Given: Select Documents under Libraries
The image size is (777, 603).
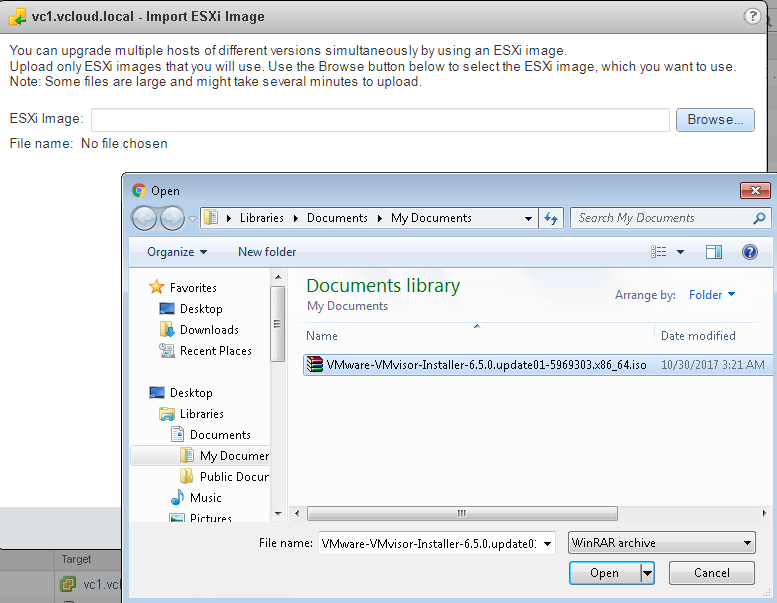Looking at the screenshot, I should (220, 435).
